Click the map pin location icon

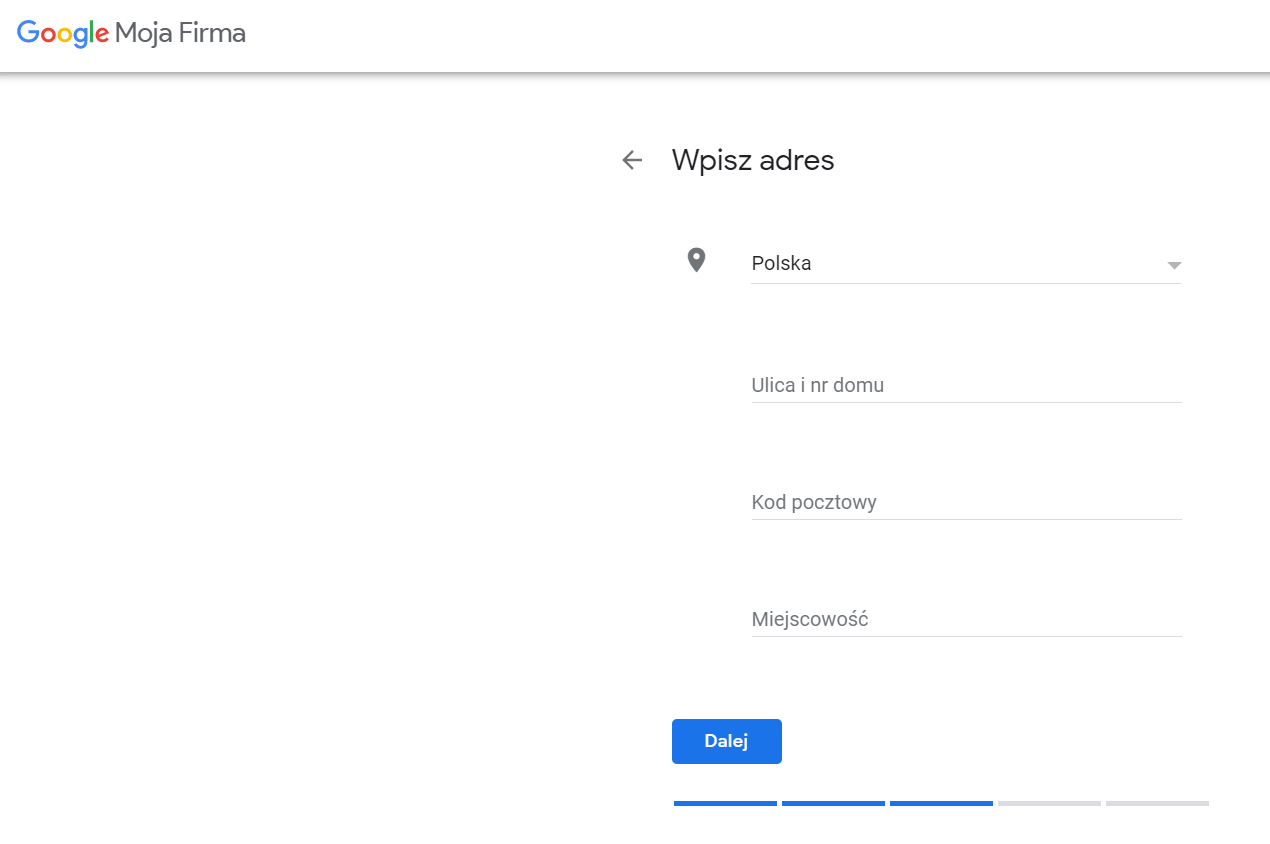point(696,261)
